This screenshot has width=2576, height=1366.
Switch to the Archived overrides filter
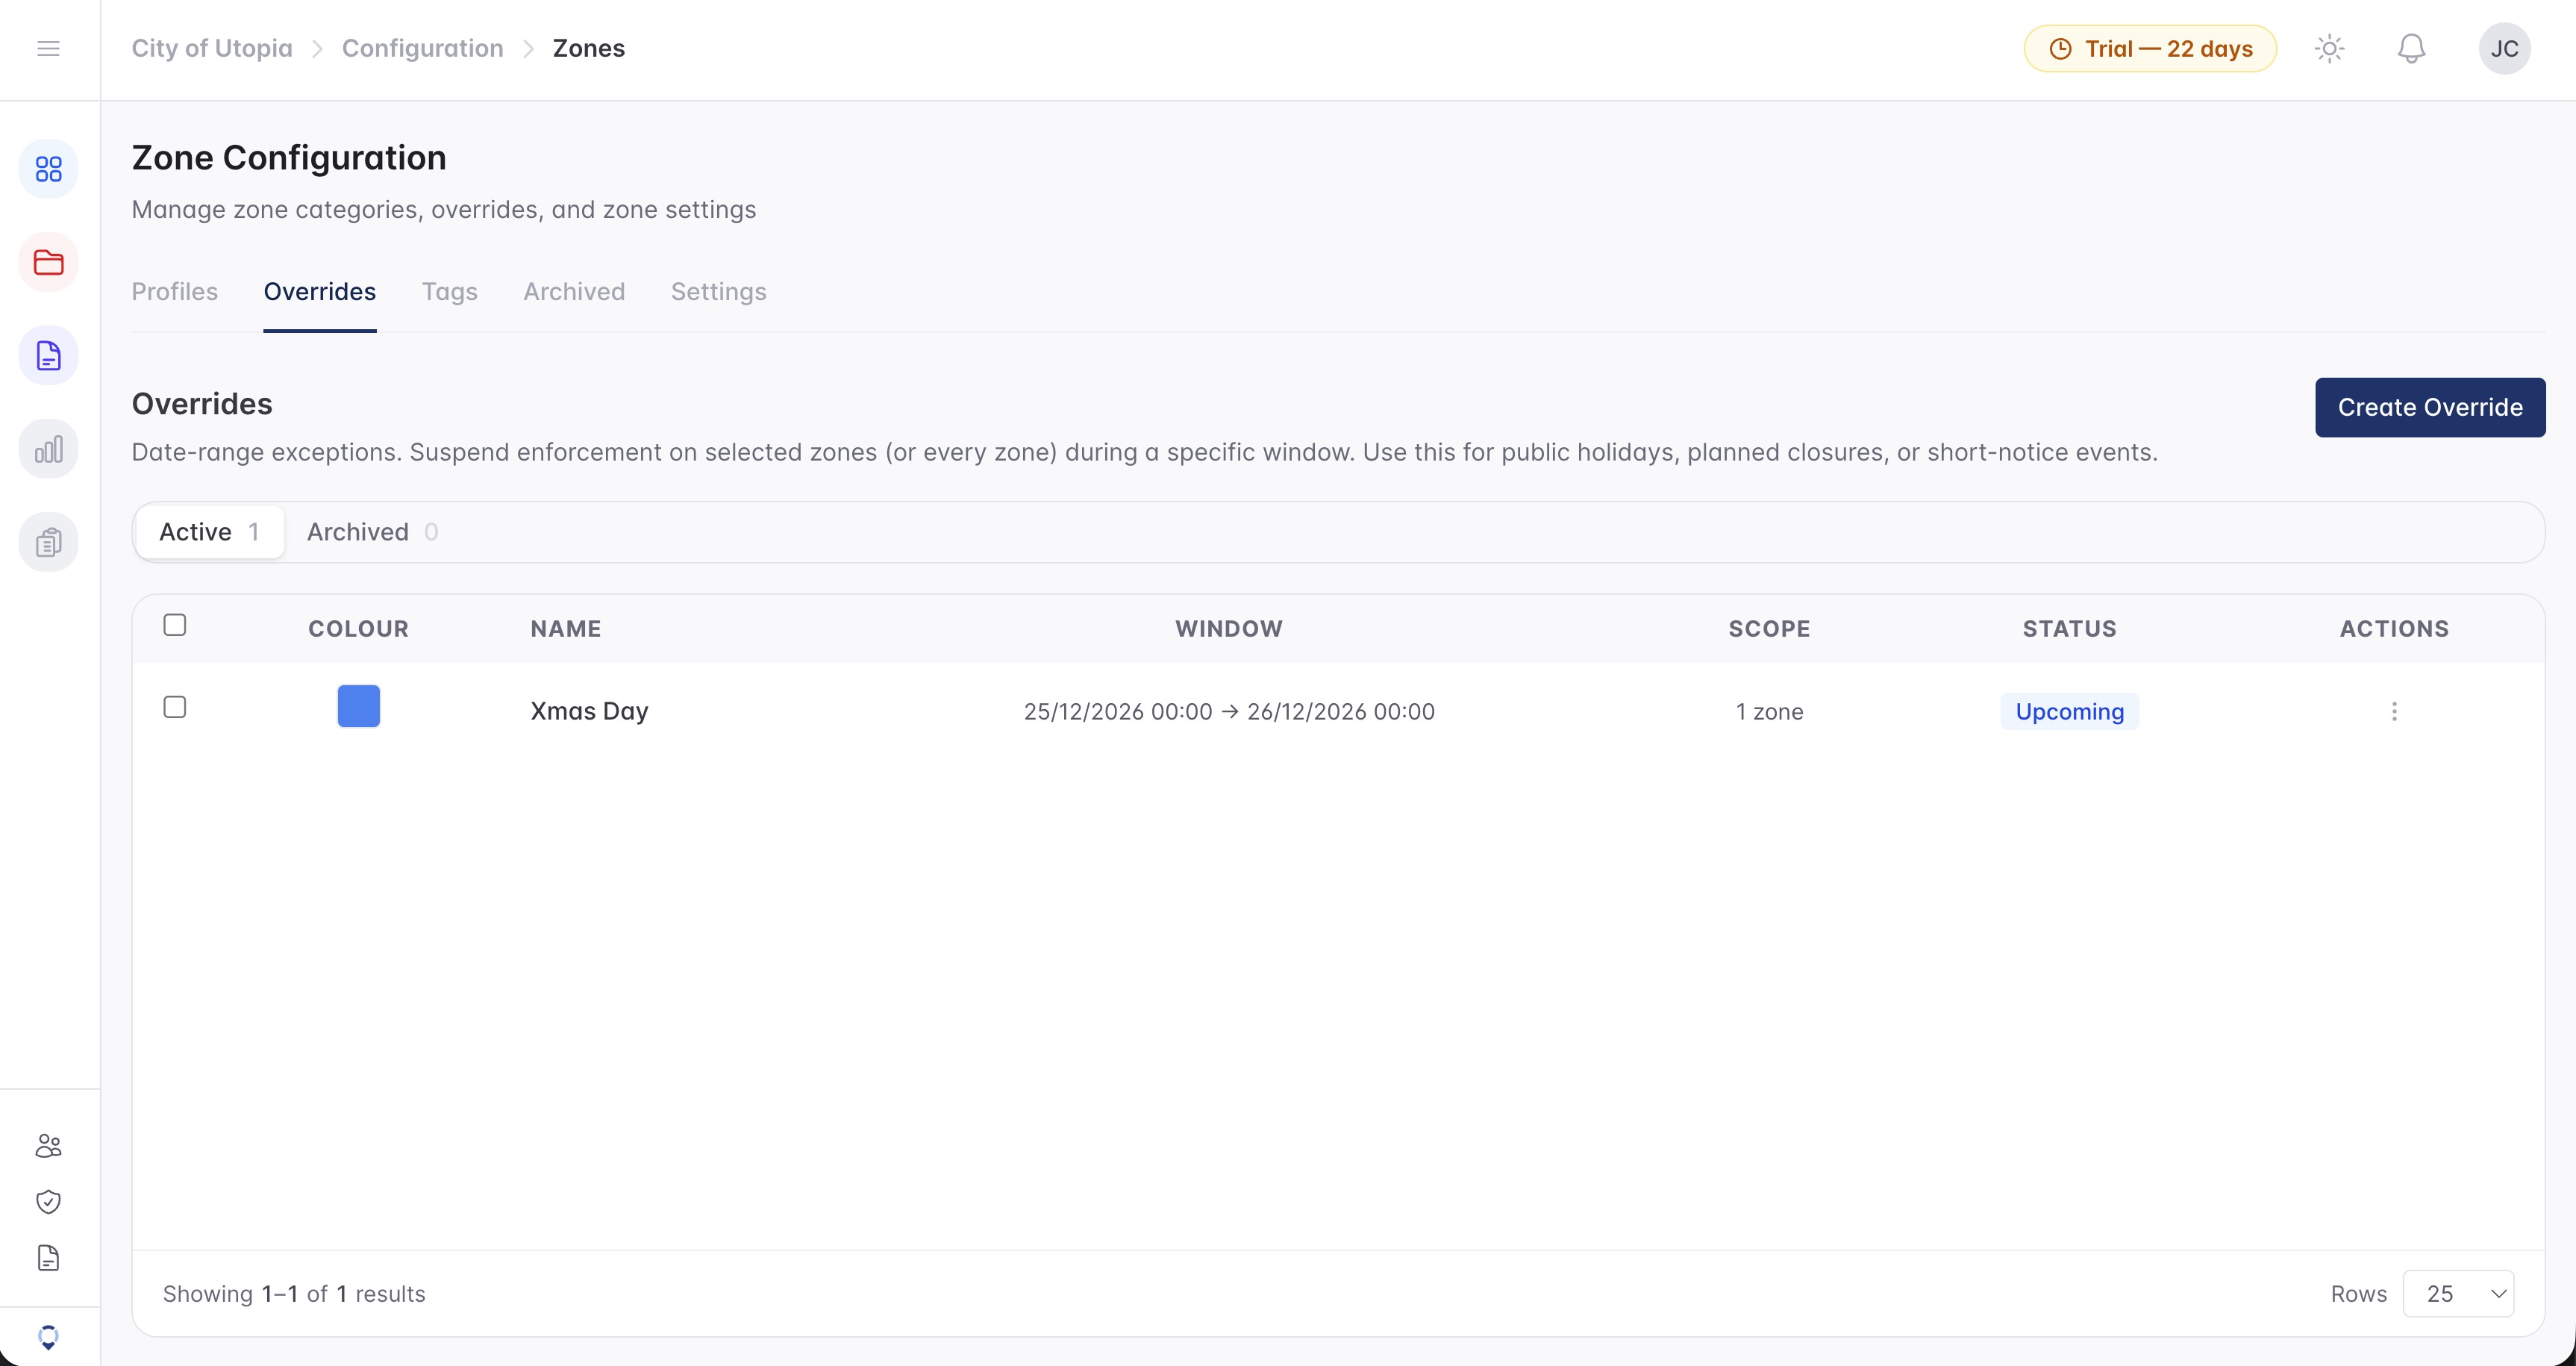pos(372,532)
